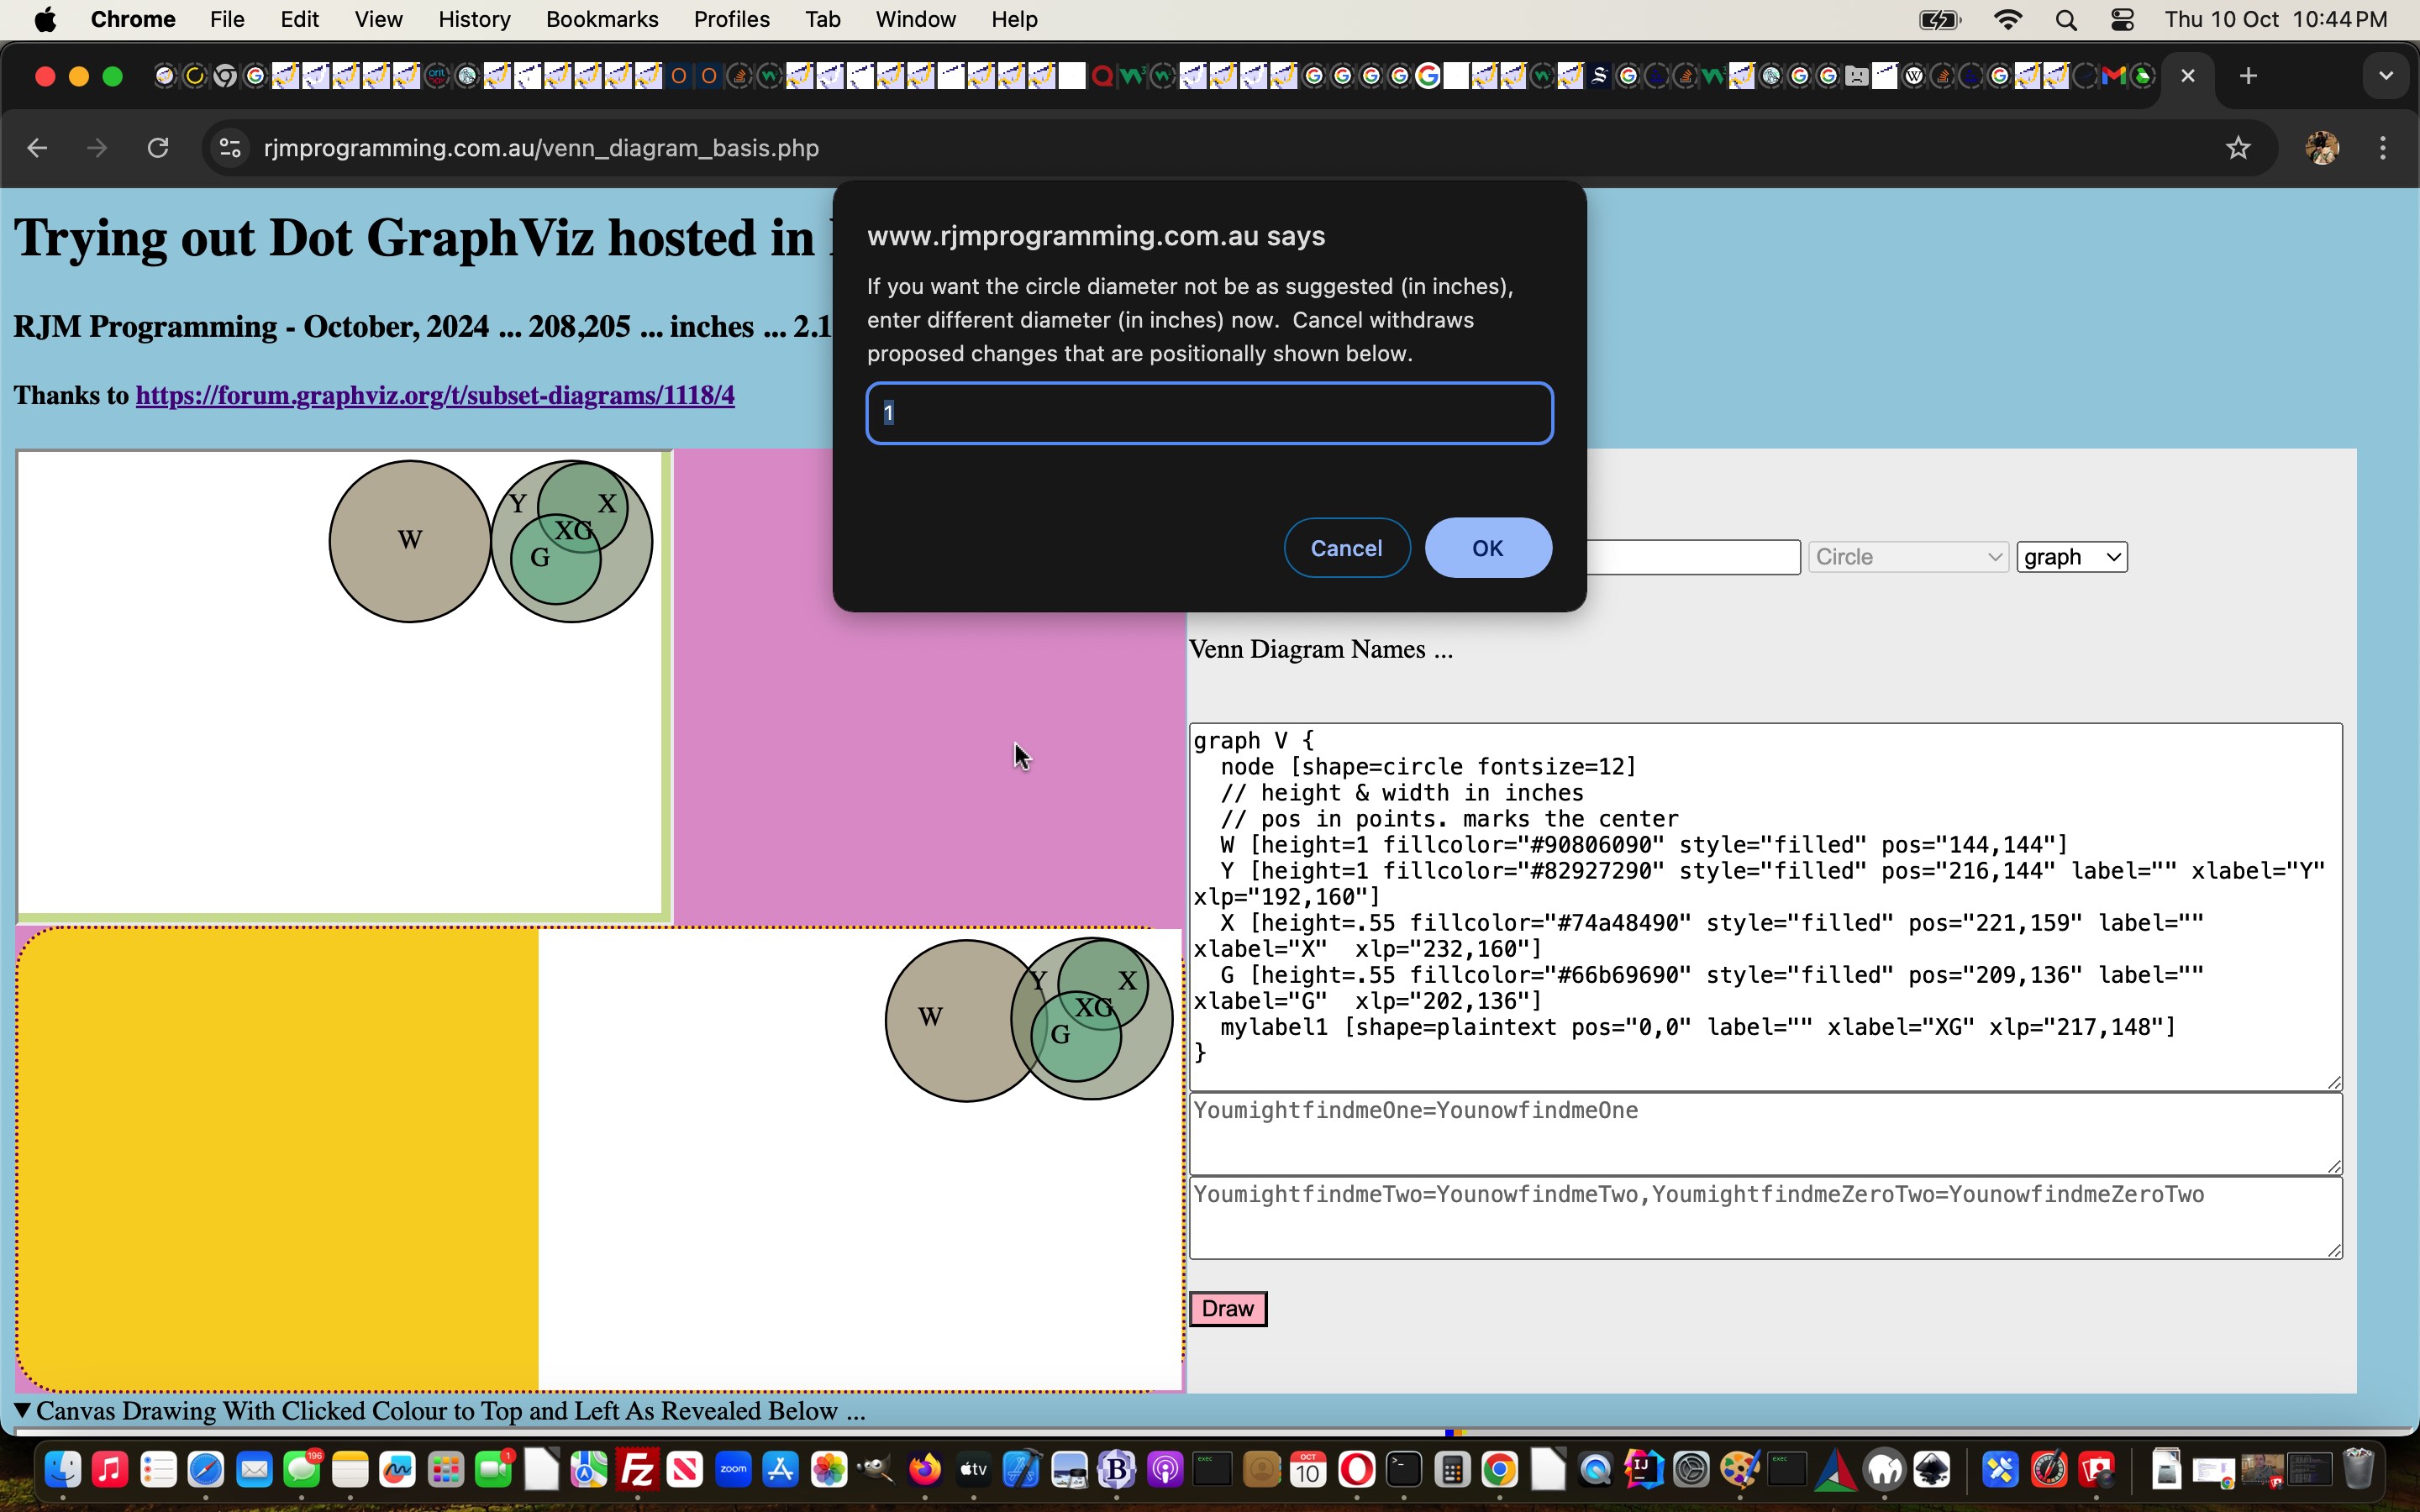This screenshot has width=2420, height=1512.
Task: Click the Bookmarks menu item
Action: 601,19
